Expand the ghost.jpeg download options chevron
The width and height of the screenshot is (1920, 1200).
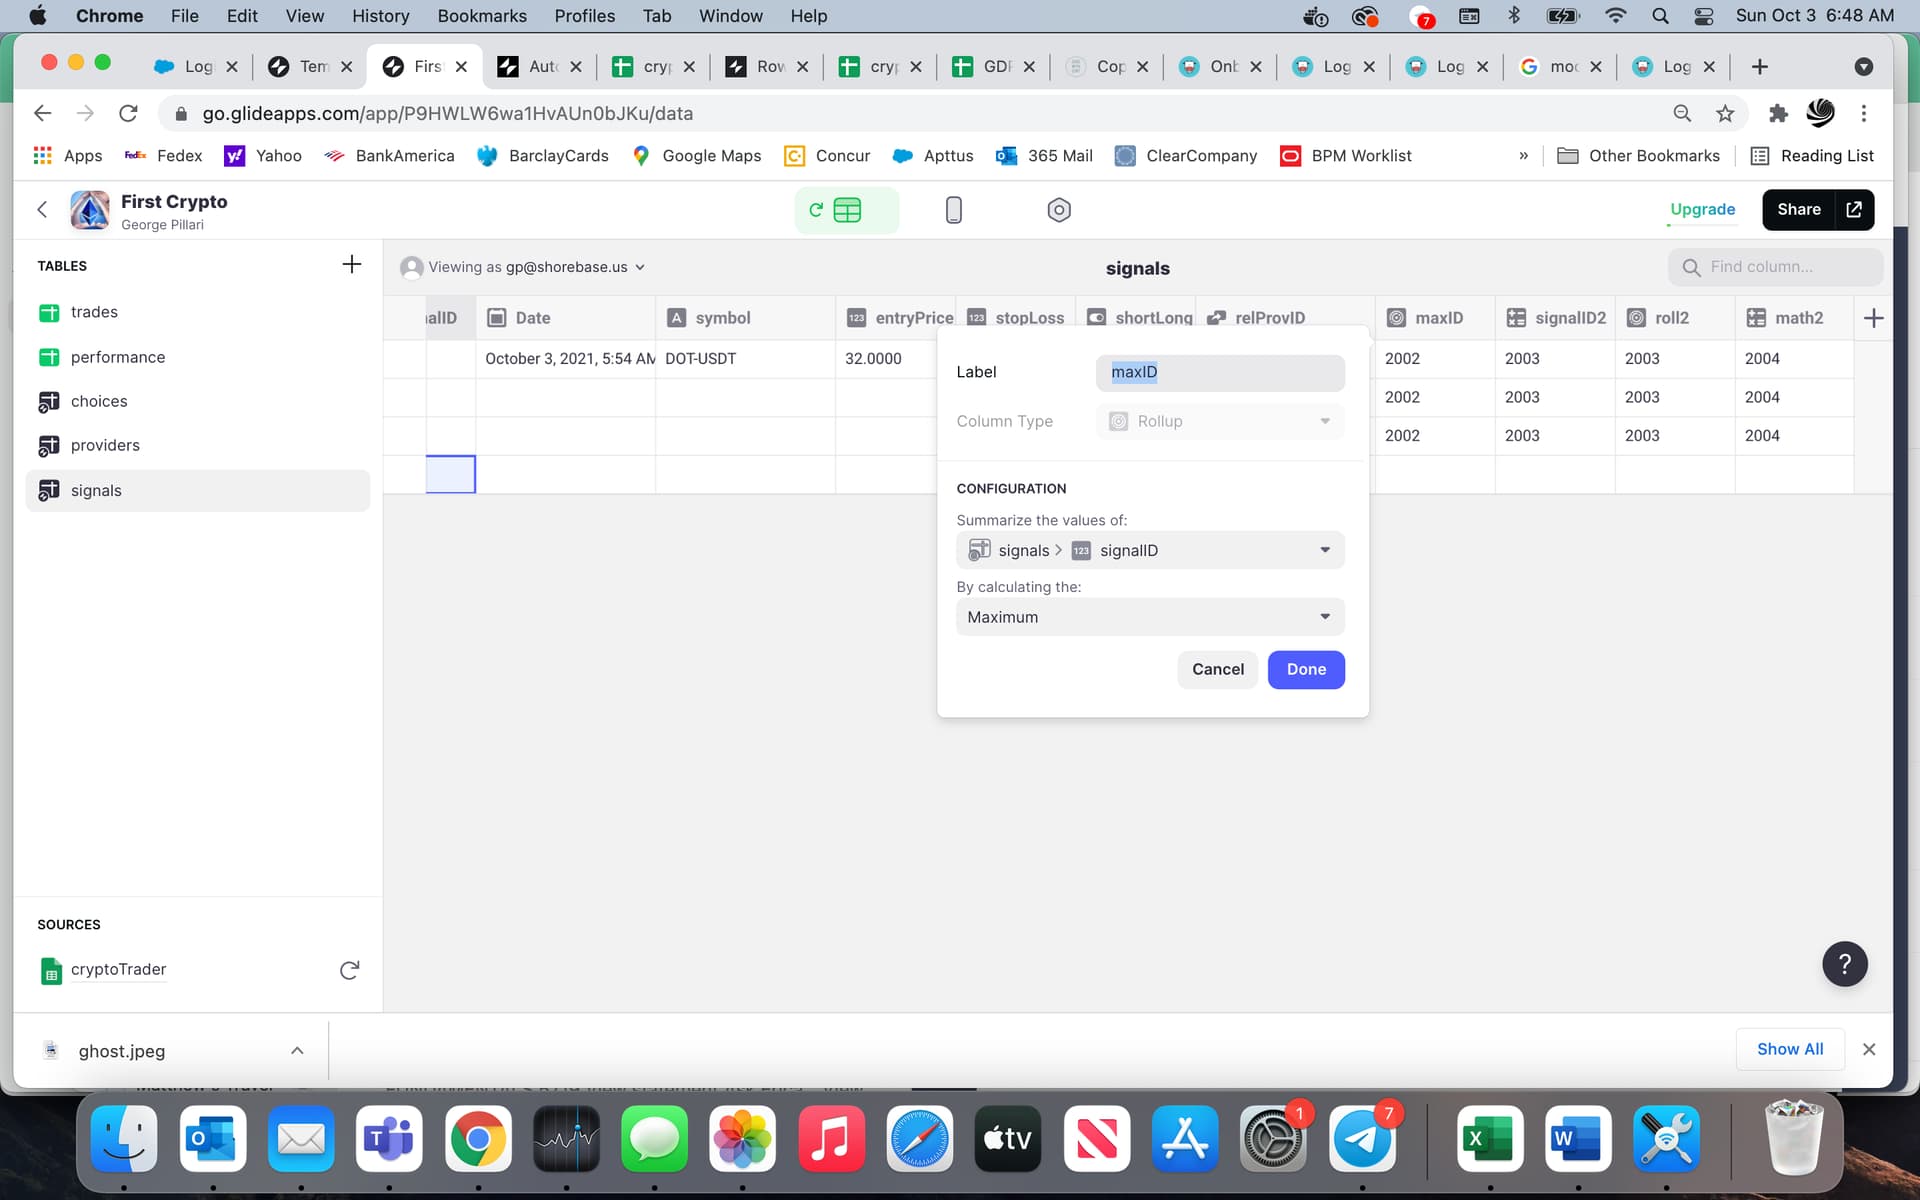point(297,1050)
